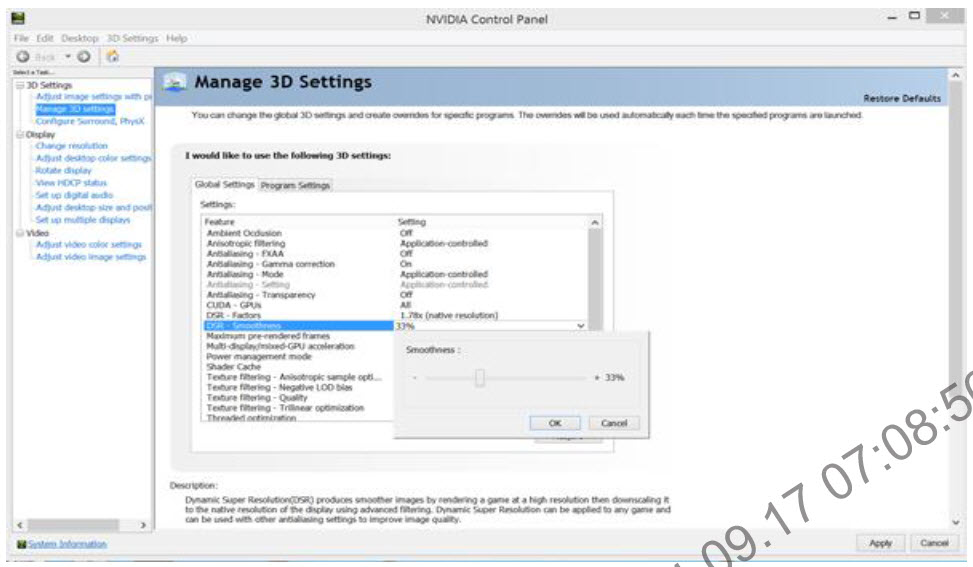
Task: Click the task tree scroll-left arrow
Action: [x=20, y=525]
